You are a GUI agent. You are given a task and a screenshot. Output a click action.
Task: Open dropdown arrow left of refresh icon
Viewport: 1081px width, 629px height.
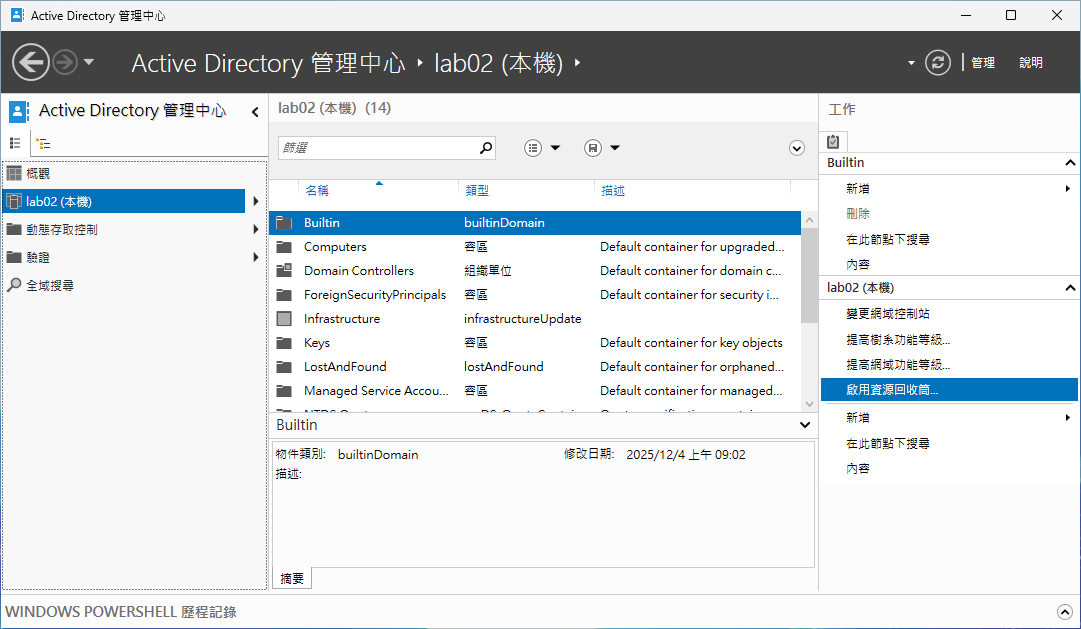pos(911,63)
